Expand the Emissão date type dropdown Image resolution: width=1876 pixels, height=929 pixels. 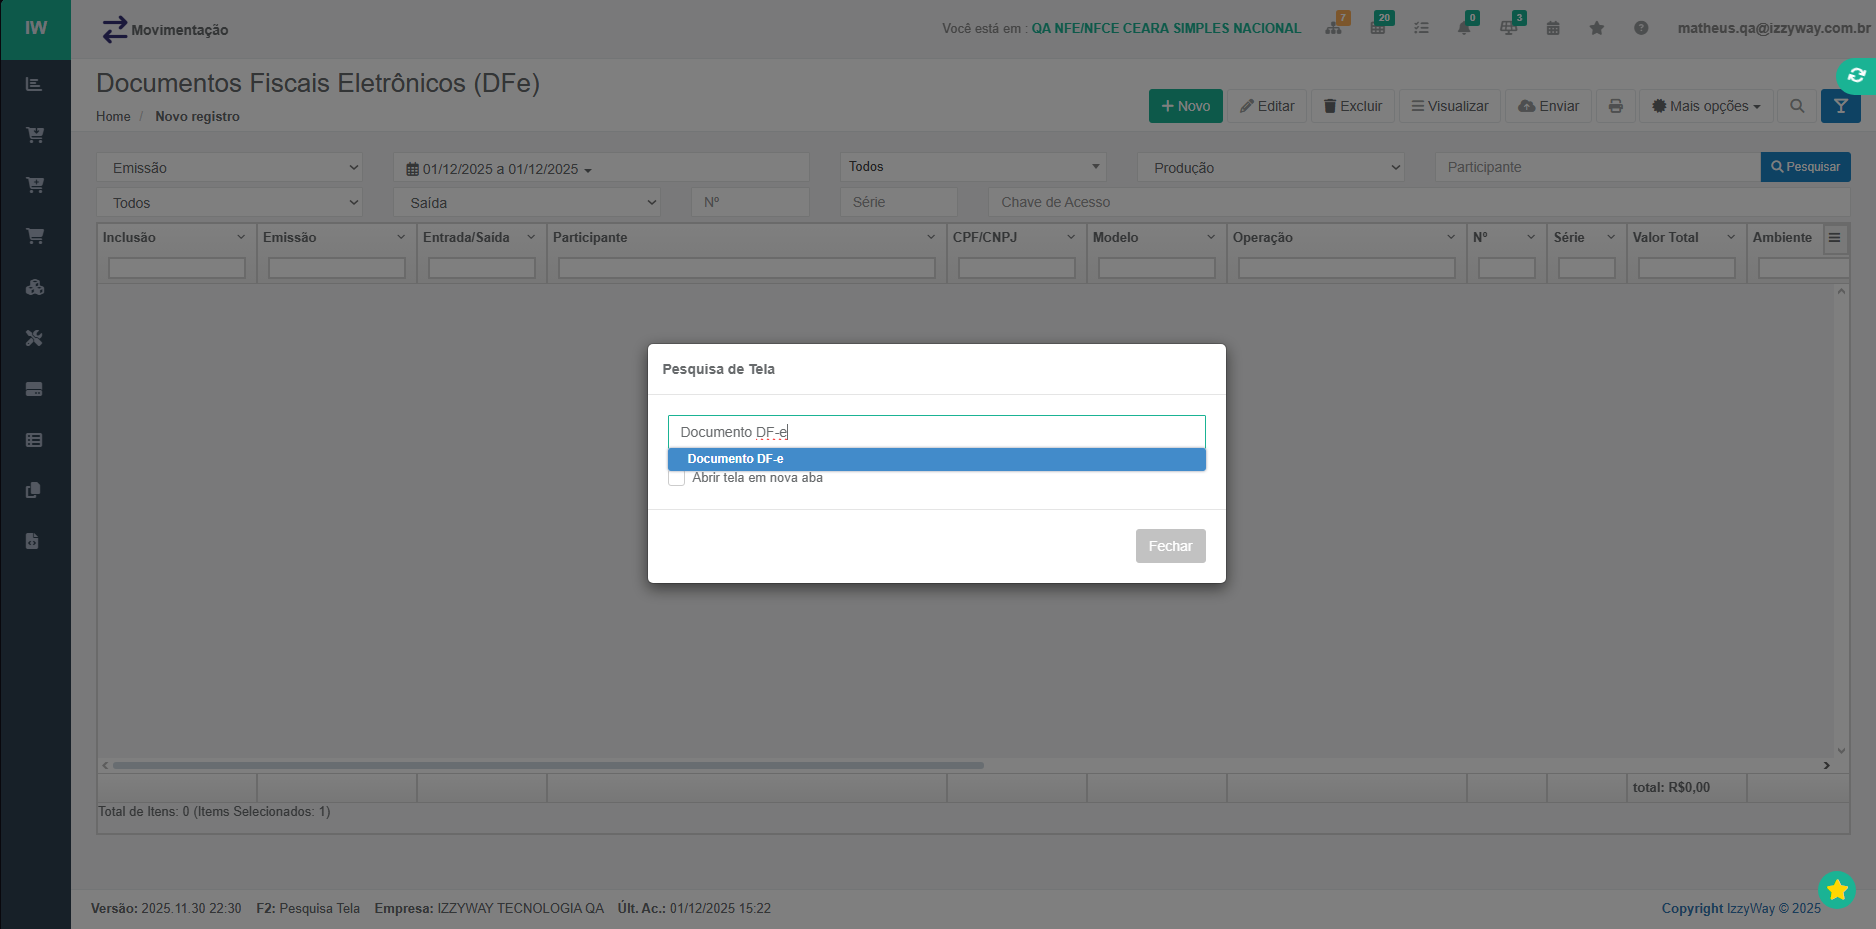[230, 168]
